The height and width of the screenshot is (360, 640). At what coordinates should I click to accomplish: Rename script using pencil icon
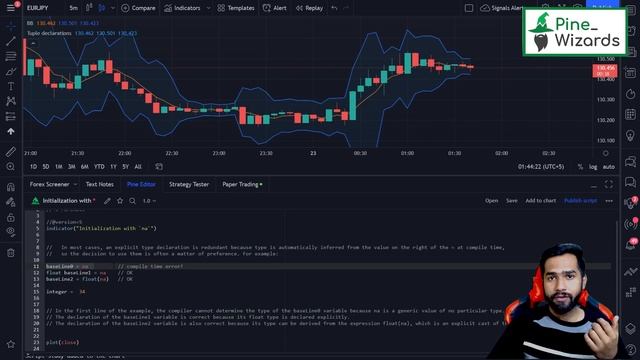coord(107,201)
